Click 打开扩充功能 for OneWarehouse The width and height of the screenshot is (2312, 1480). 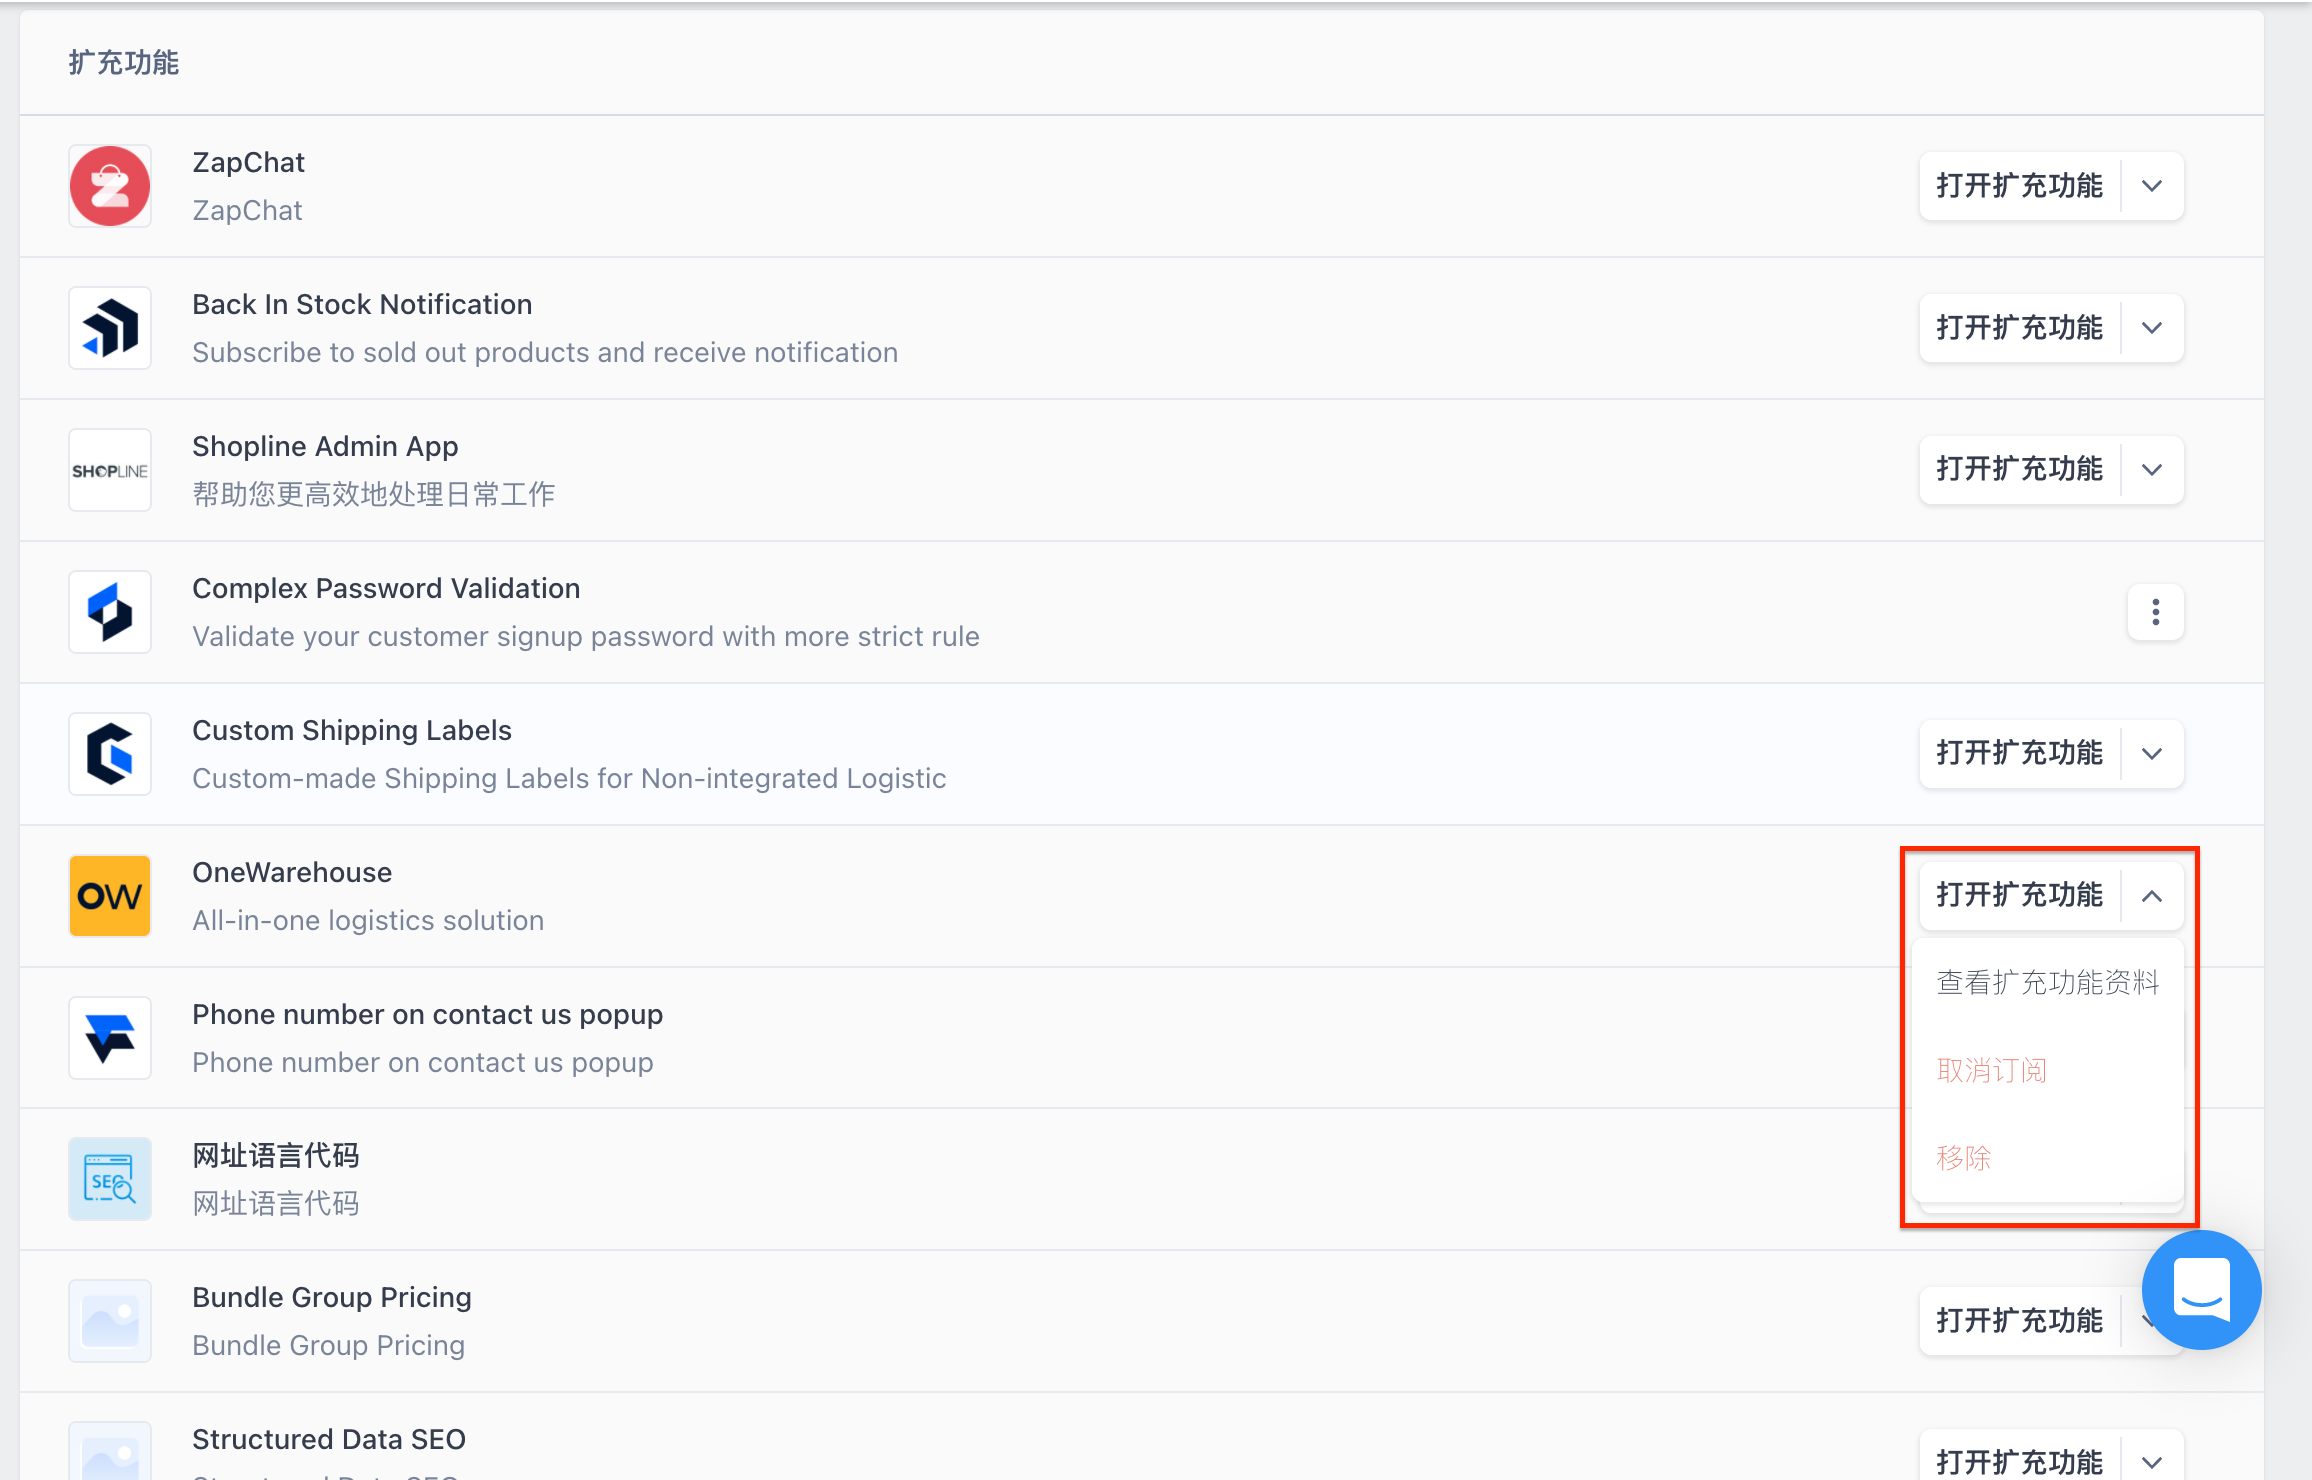(x=2020, y=896)
